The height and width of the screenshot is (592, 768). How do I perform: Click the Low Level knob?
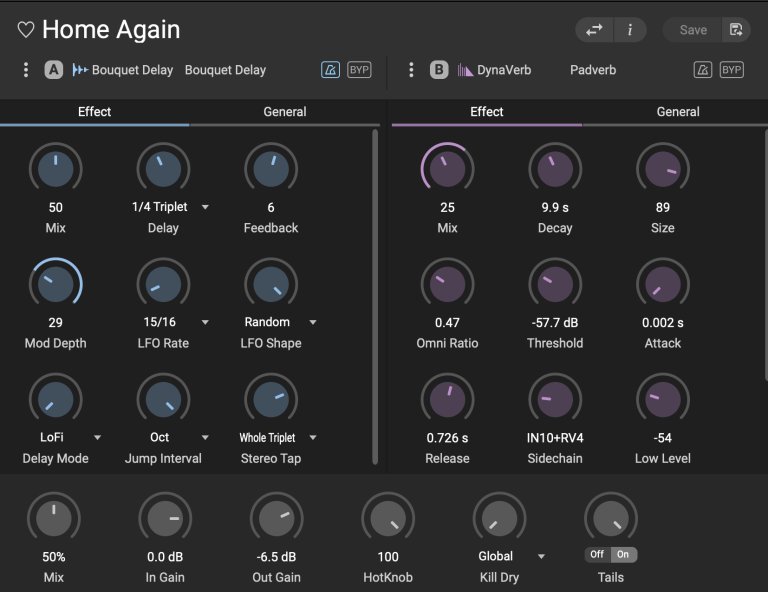(x=663, y=399)
